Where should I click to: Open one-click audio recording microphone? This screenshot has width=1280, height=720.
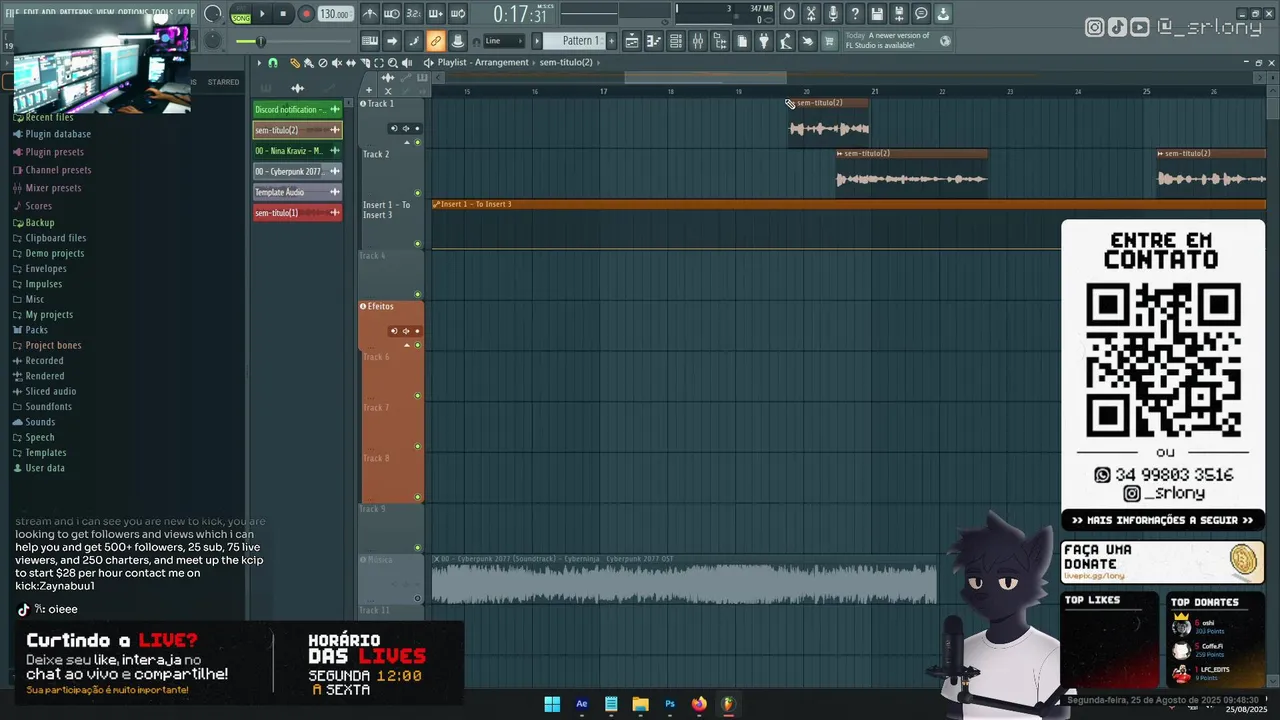[x=833, y=14]
